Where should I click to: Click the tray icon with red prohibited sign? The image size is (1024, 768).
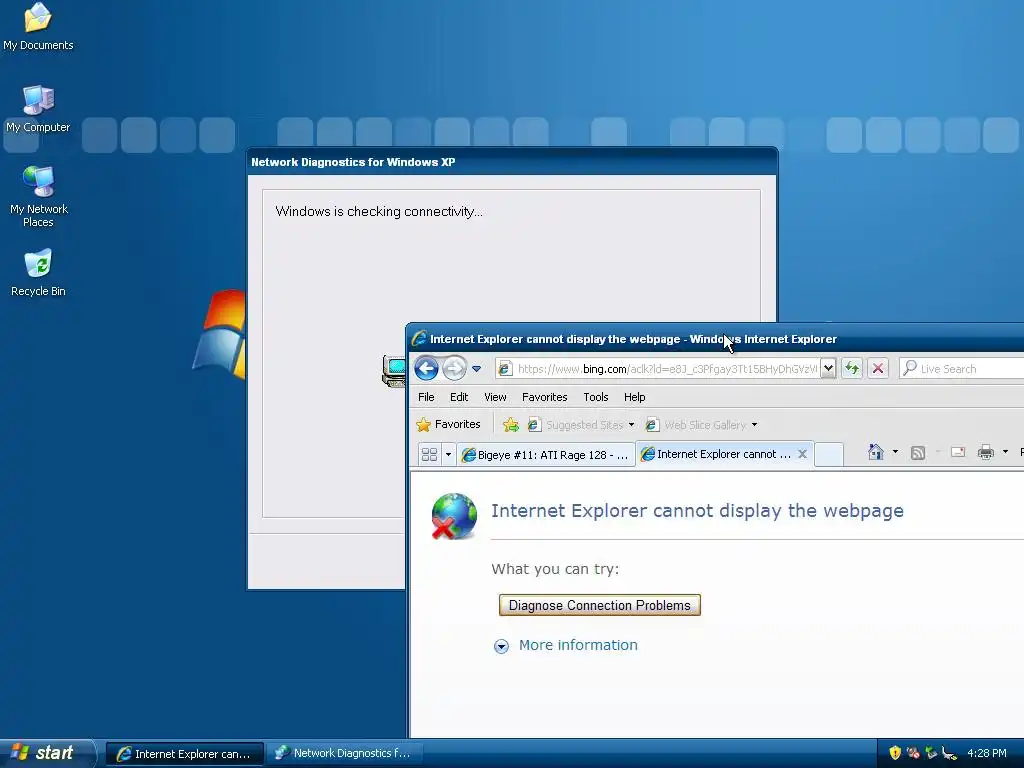913,753
